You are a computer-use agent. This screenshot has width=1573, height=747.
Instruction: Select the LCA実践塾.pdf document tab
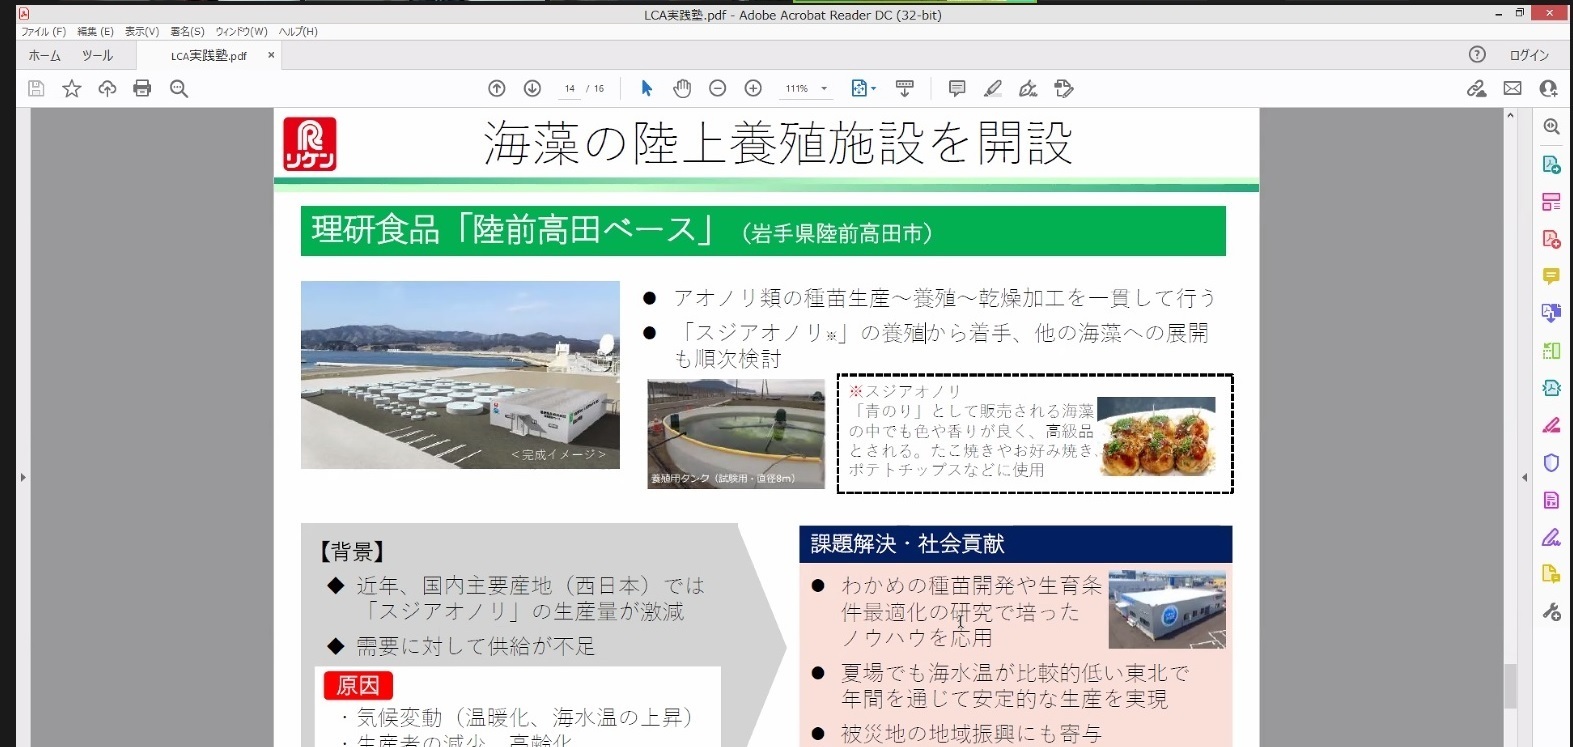(208, 56)
